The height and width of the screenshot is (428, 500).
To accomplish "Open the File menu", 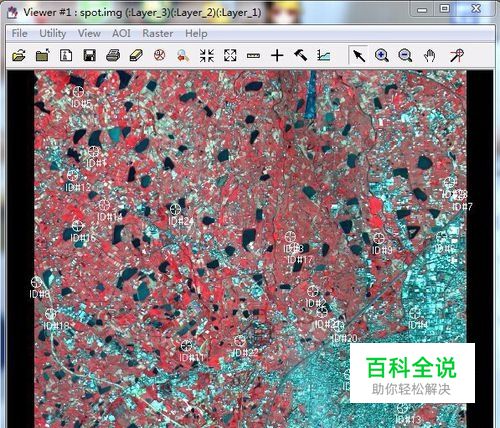I will [19, 33].
